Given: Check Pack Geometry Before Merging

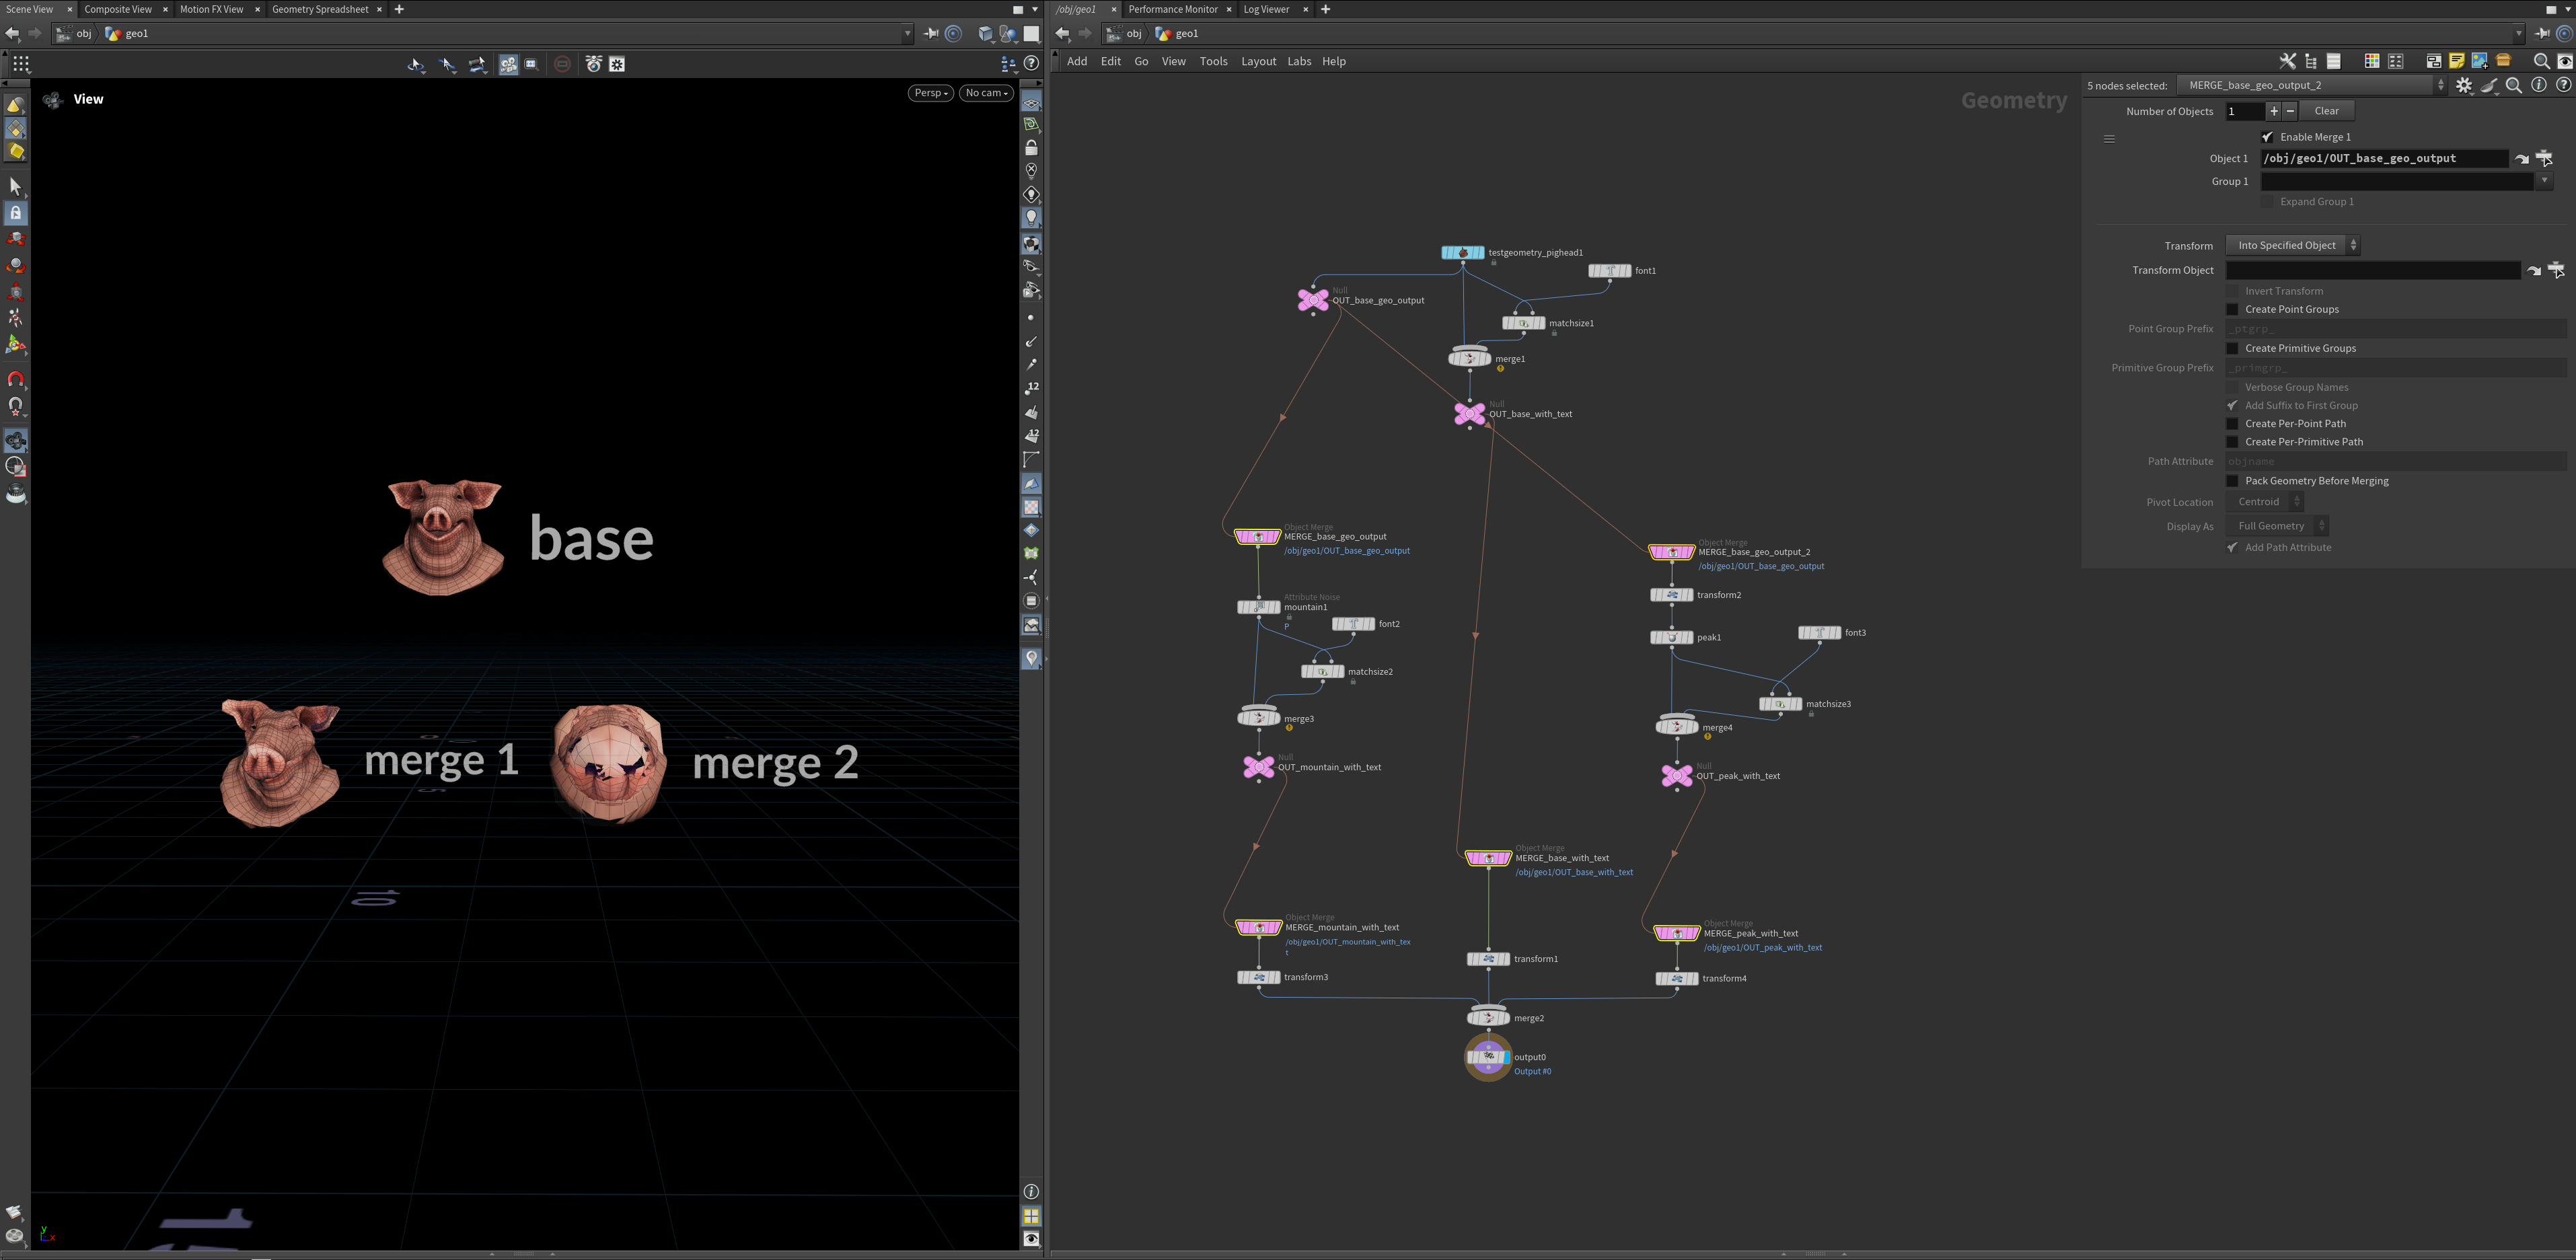Looking at the screenshot, I should 2232,481.
